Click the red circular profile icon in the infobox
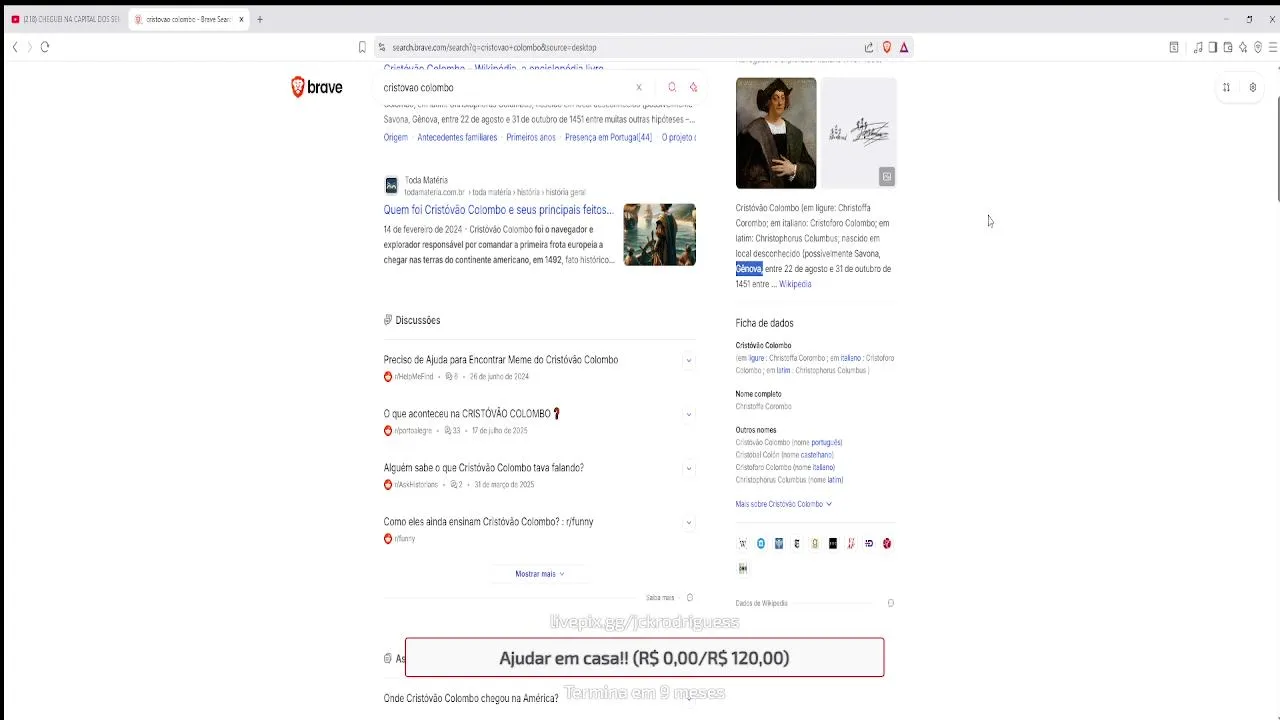The height and width of the screenshot is (720, 1280). point(887,544)
